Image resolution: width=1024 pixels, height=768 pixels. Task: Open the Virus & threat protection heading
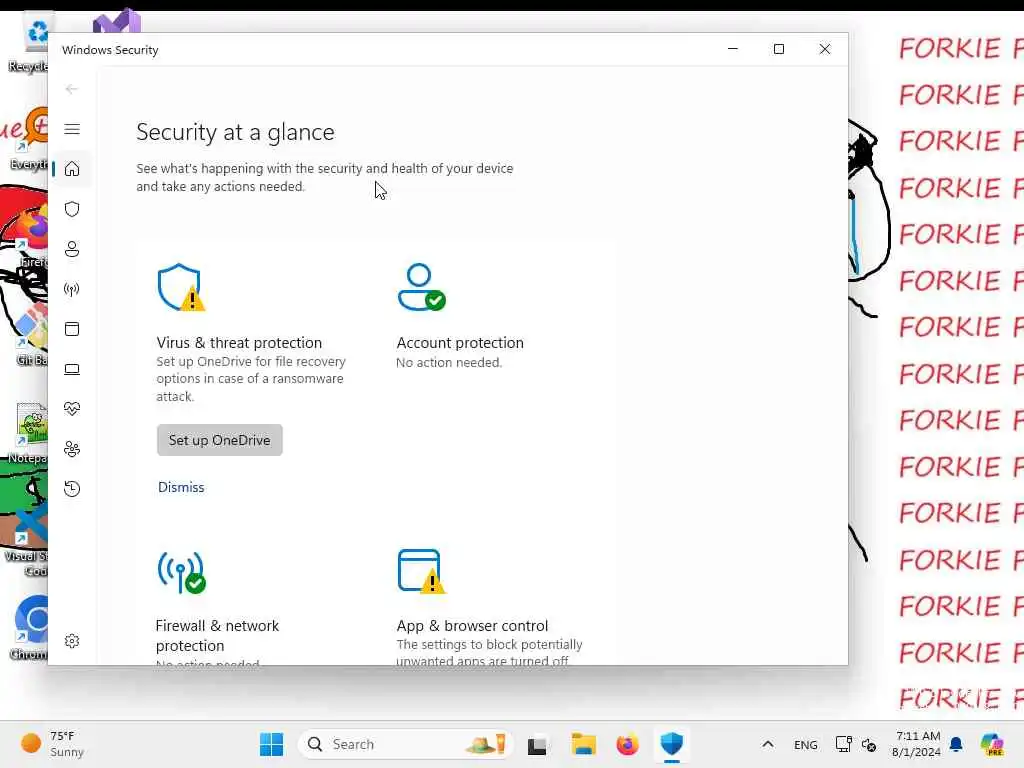click(x=239, y=343)
